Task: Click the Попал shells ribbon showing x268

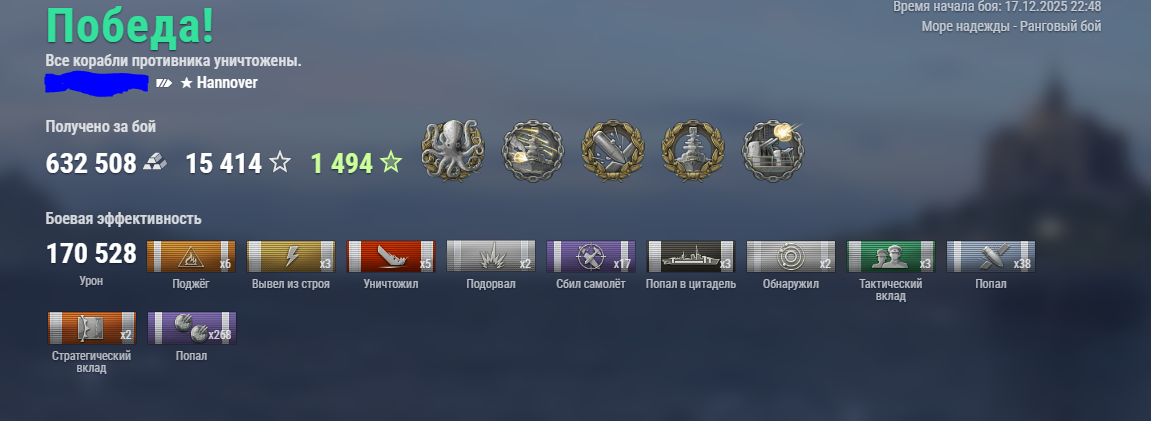Action: [192, 328]
